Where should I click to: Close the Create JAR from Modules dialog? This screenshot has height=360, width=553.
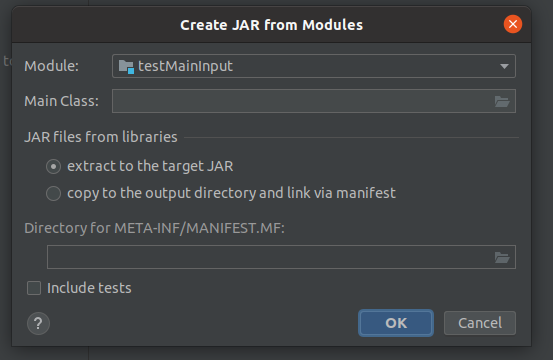(513, 24)
